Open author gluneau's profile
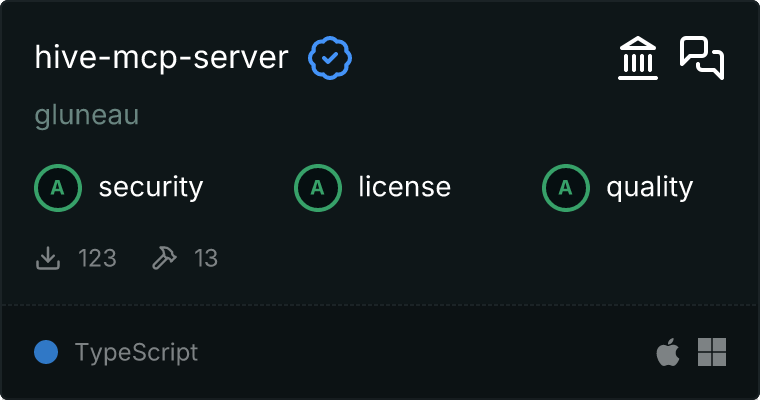Viewport: 760px width, 400px height. (86, 116)
